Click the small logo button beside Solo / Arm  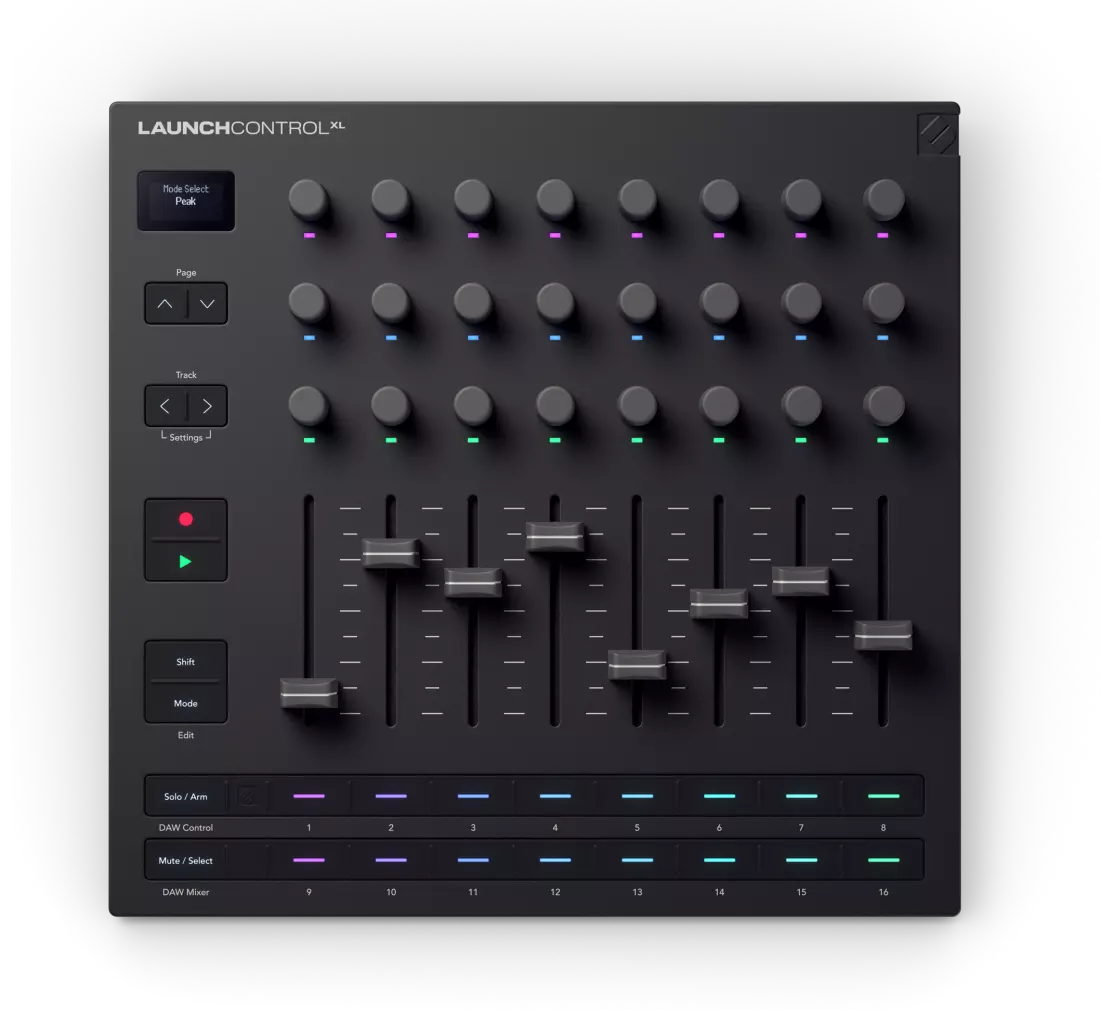(247, 796)
